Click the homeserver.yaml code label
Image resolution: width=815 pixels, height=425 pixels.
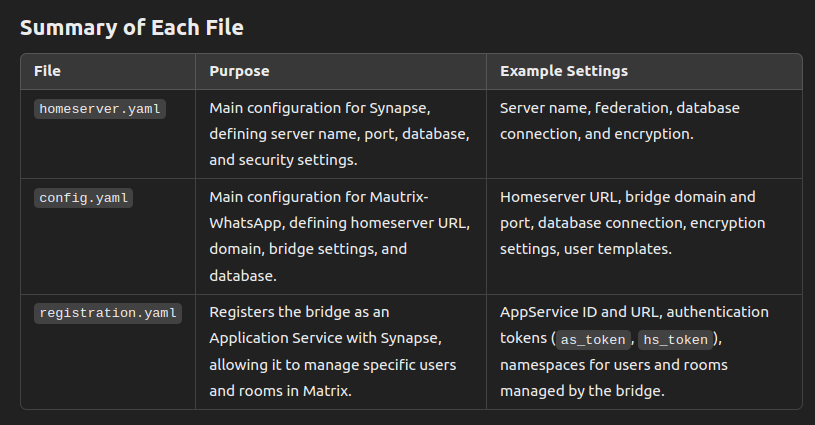100,109
